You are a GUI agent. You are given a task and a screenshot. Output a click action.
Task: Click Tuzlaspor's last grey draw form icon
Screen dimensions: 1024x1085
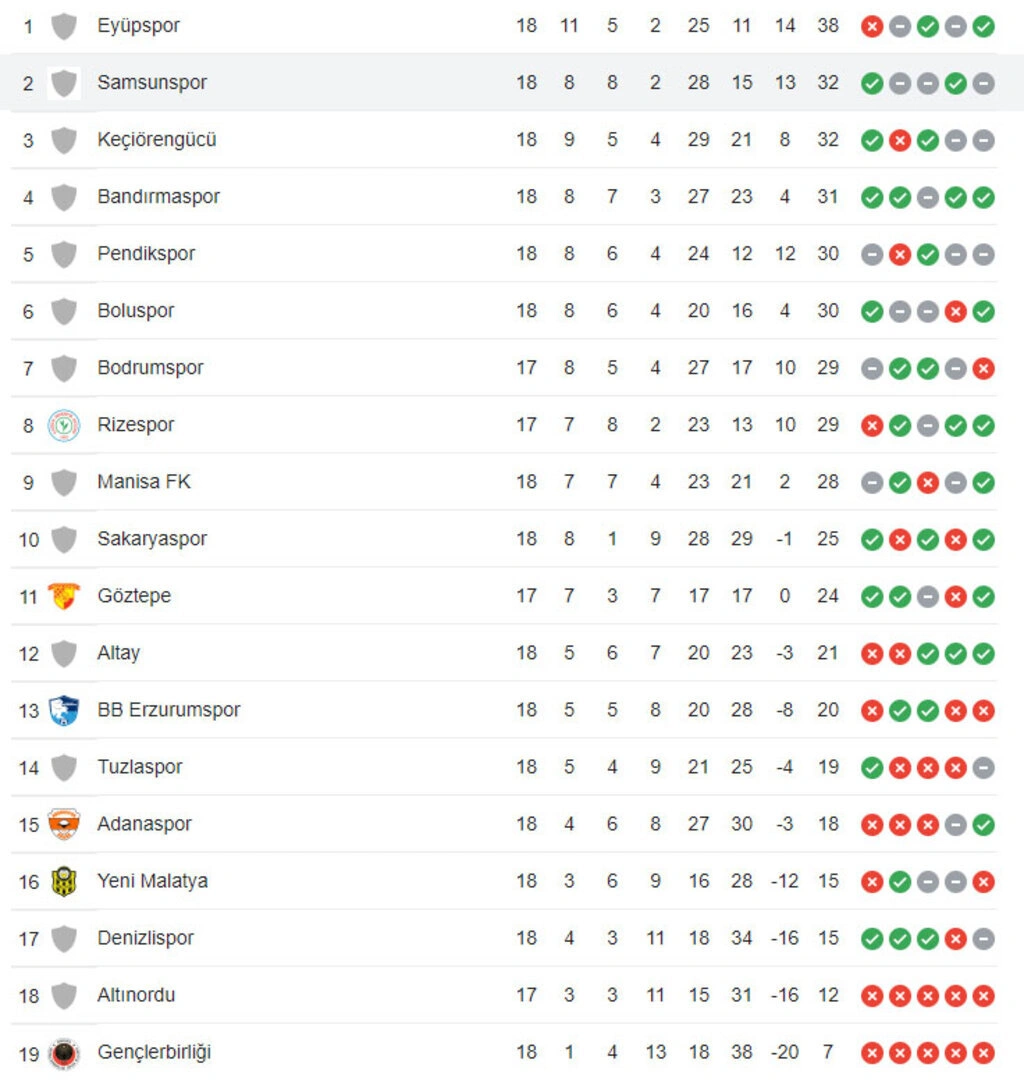pos(983,767)
